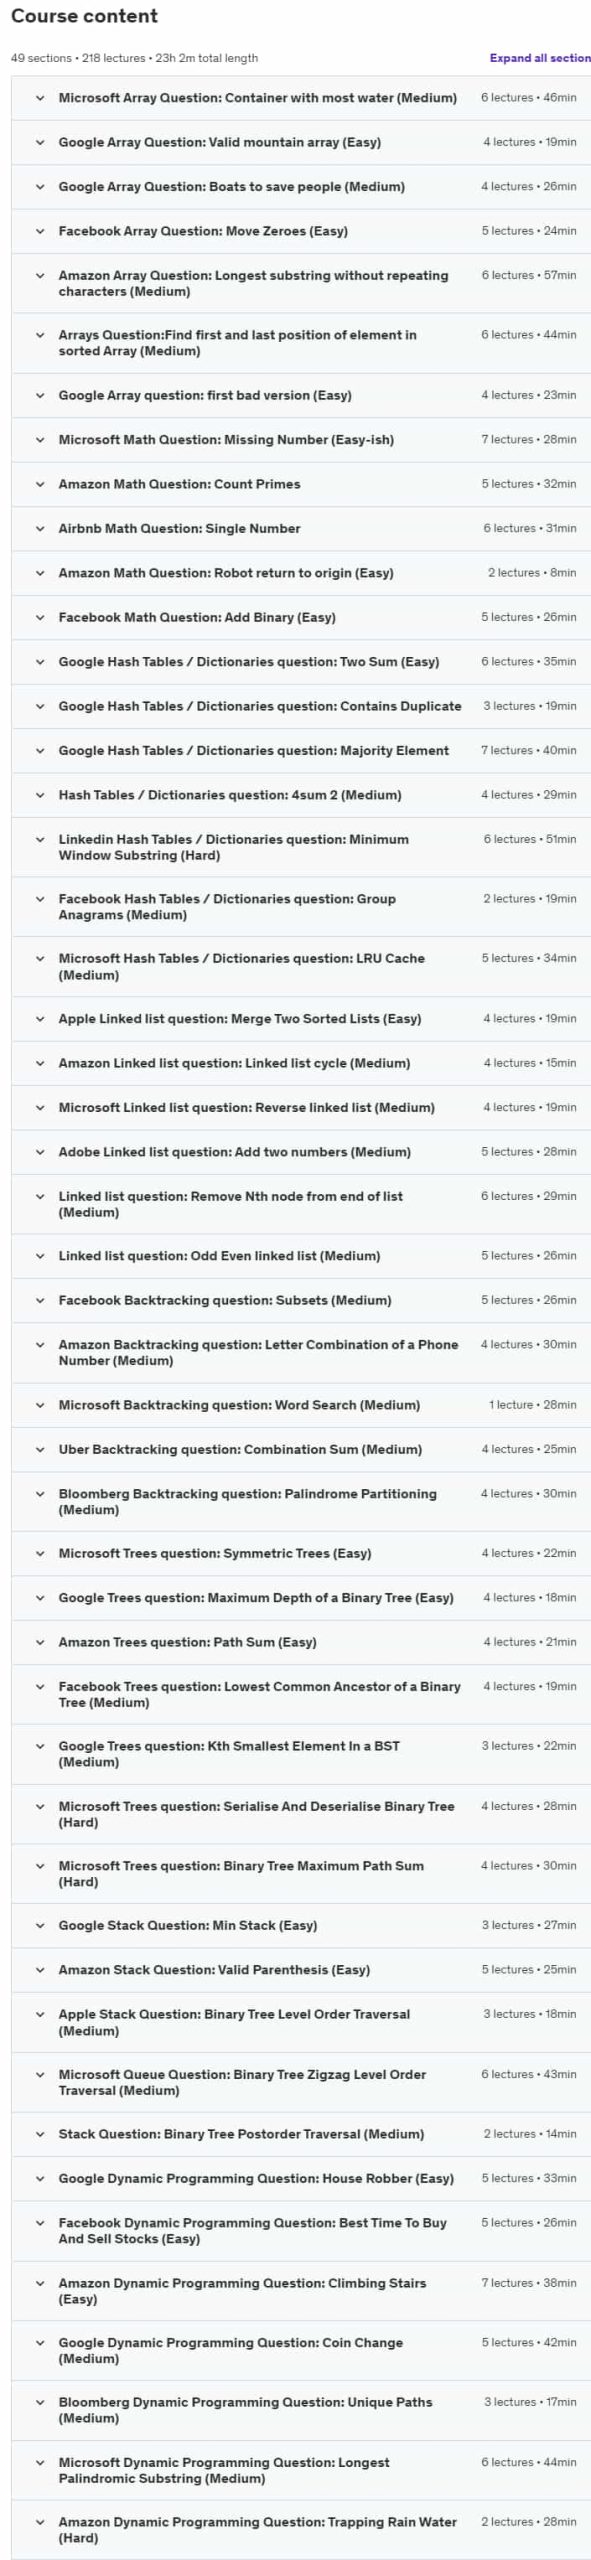Click chevron next to Move Zeroes section
Viewport: 591px width, 2560px height.
pos(40,231)
